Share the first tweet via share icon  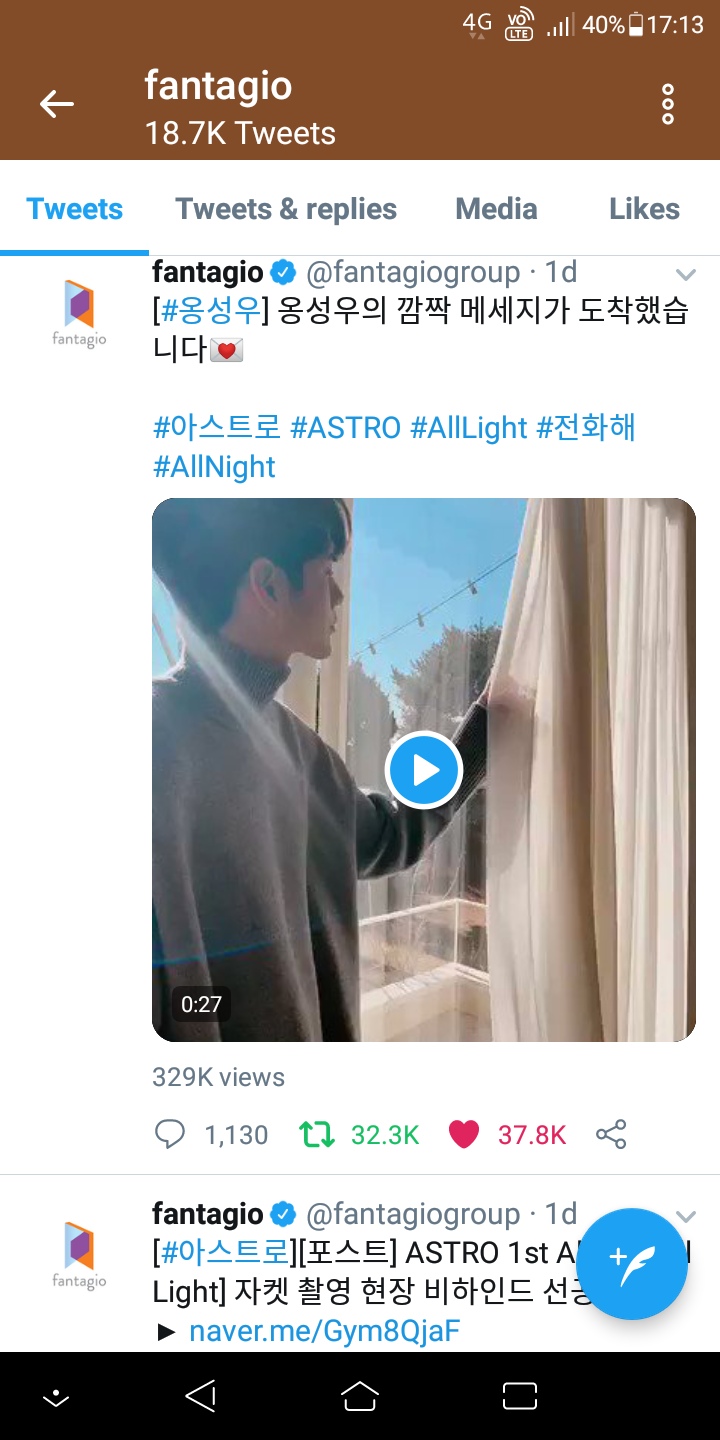pyautogui.click(x=611, y=1134)
